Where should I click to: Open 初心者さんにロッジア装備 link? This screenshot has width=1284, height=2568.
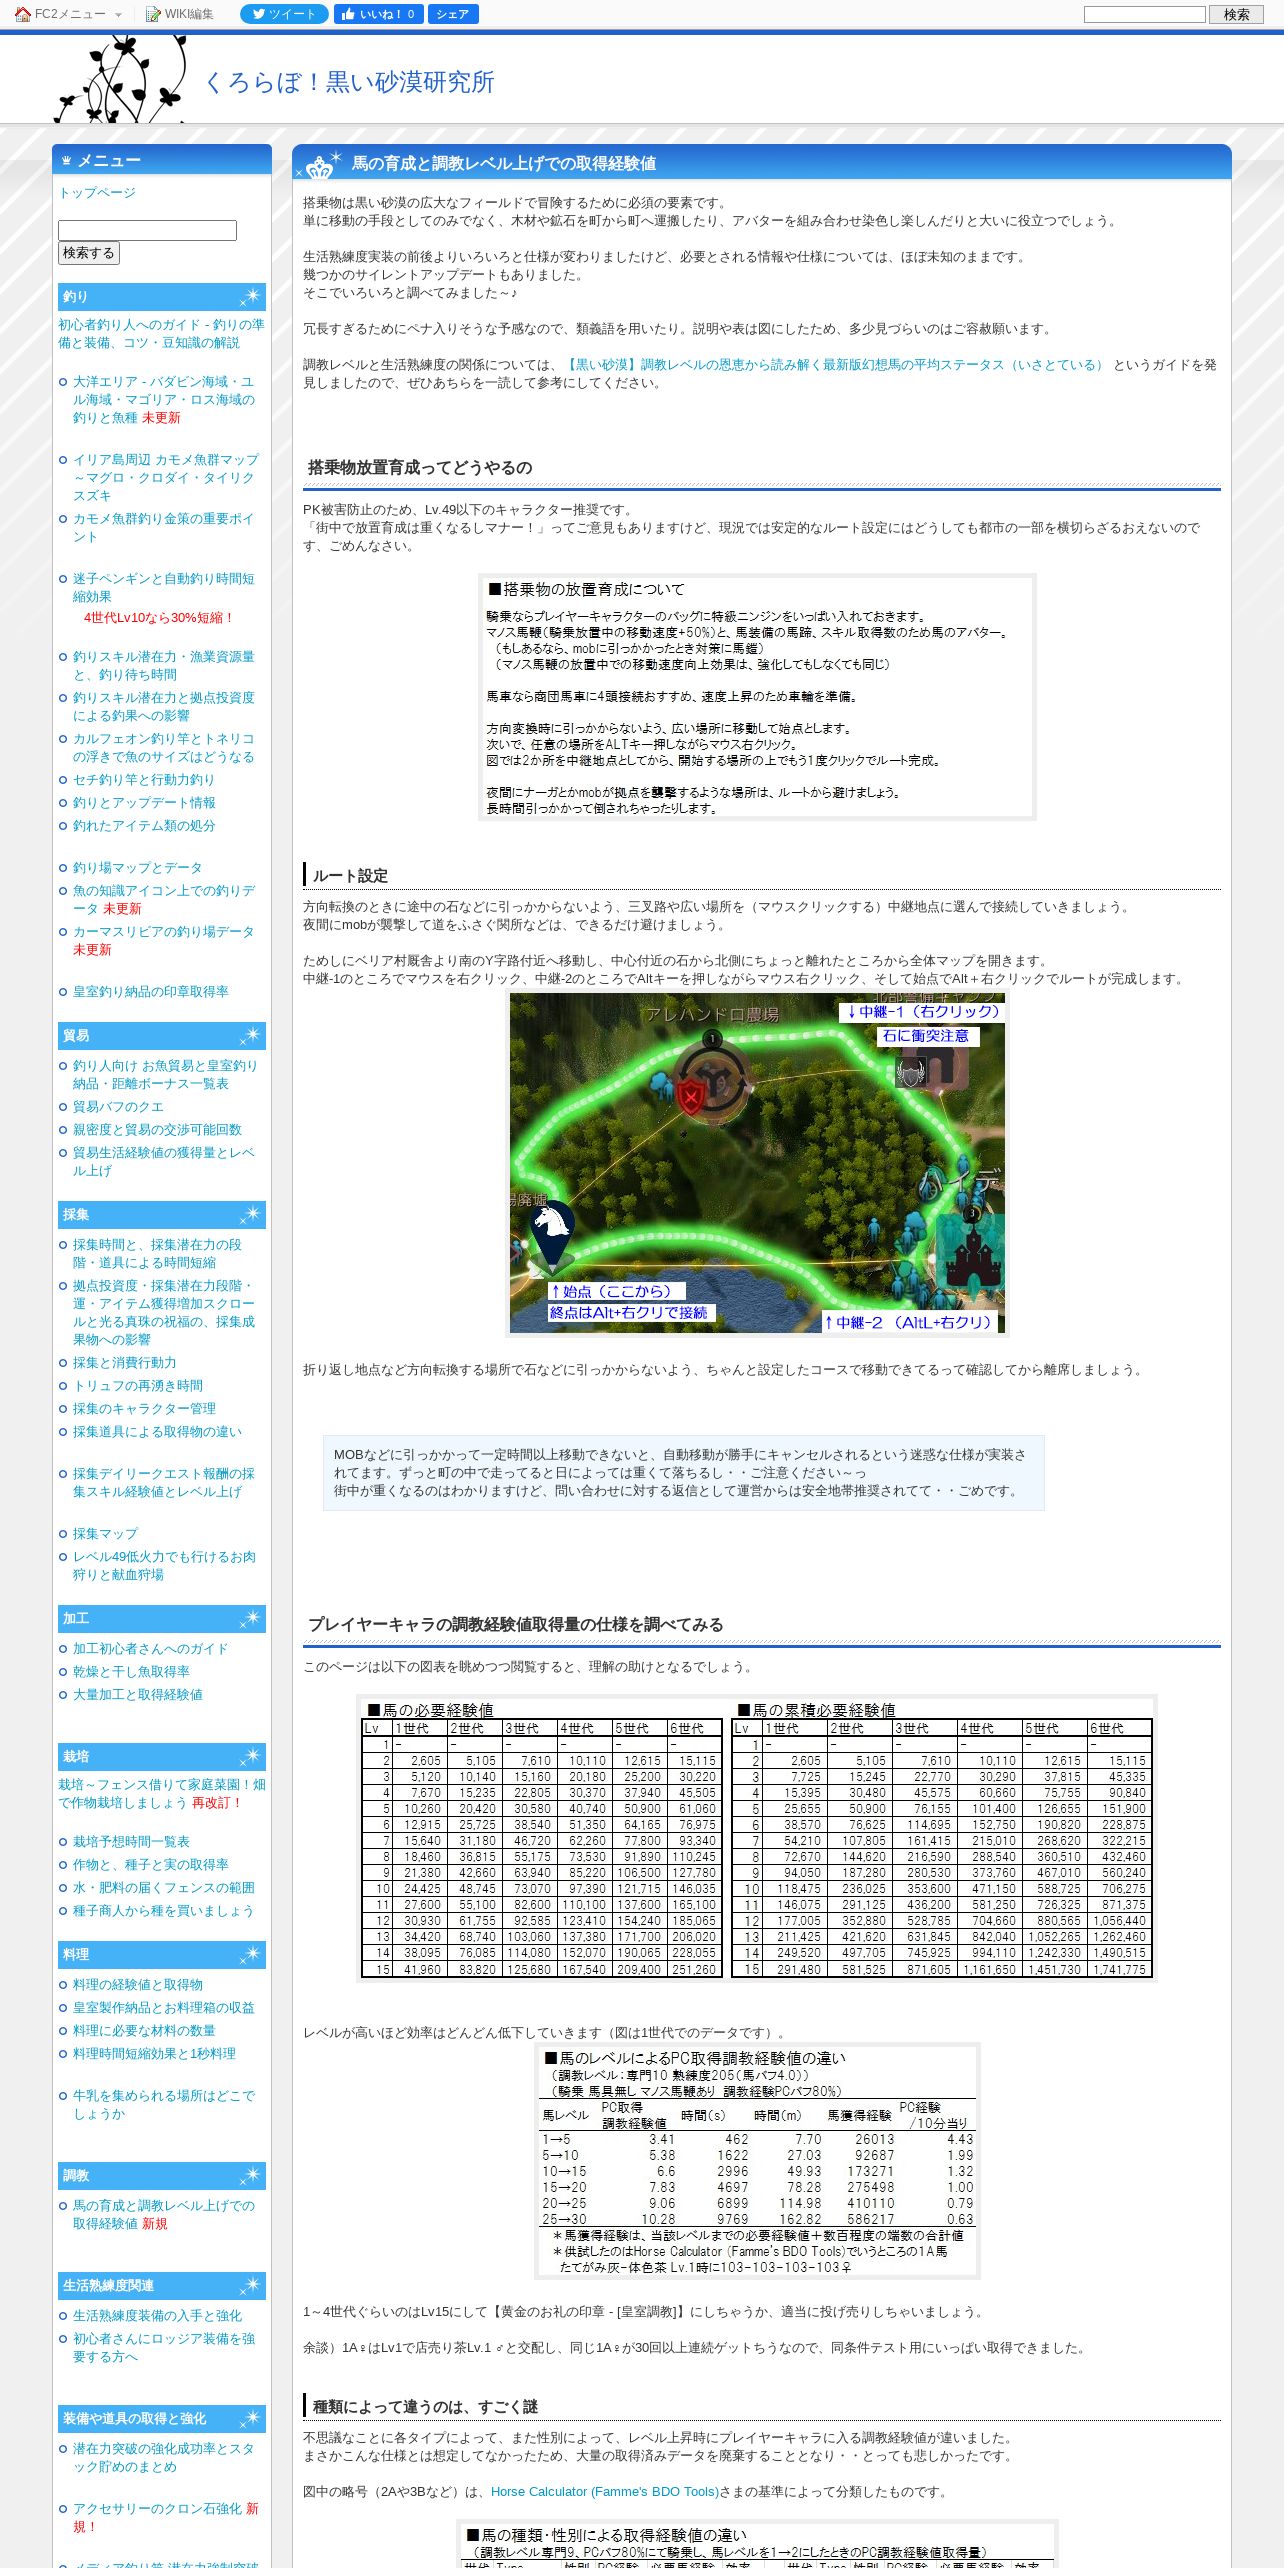tap(163, 2347)
